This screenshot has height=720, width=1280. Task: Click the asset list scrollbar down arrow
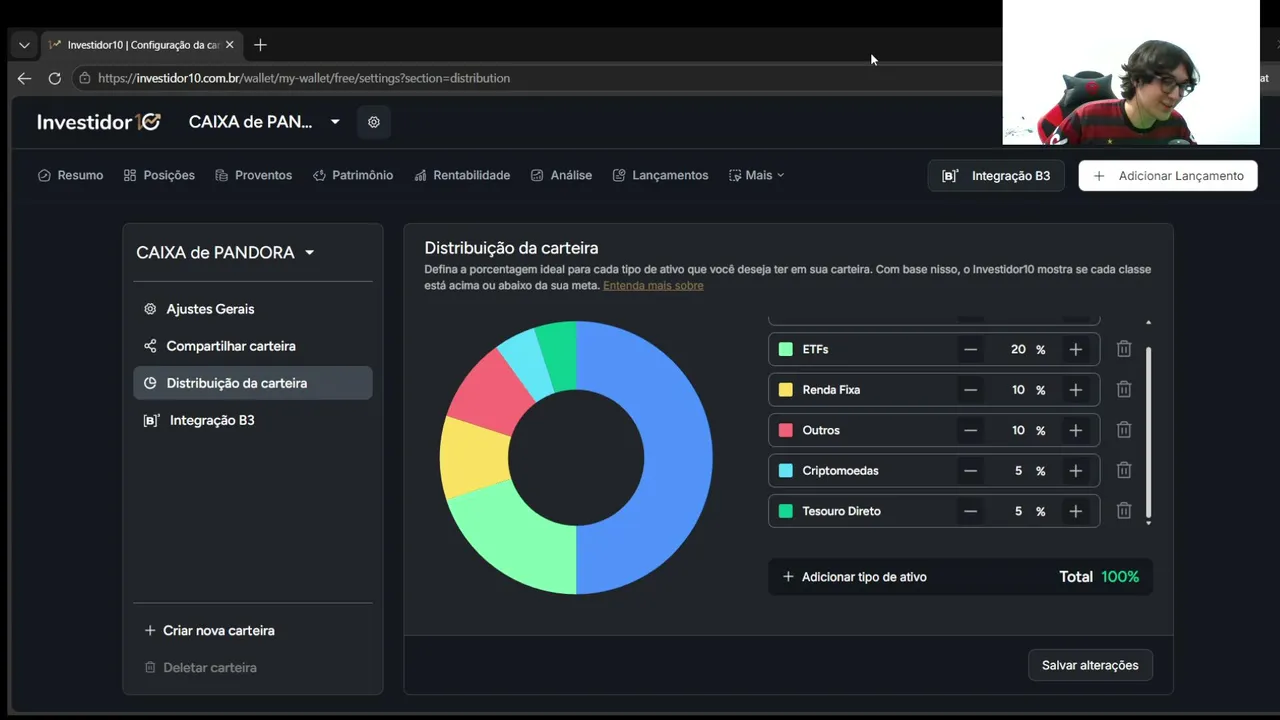click(1148, 523)
